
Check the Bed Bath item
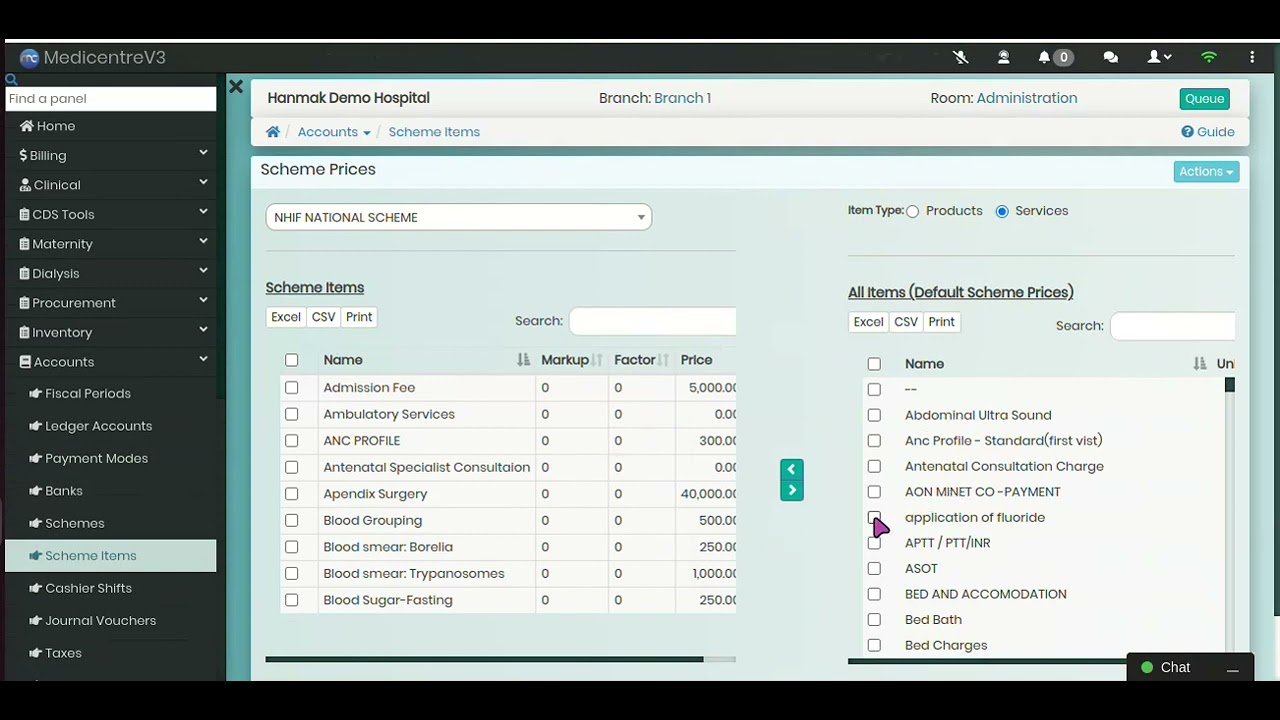coord(874,619)
